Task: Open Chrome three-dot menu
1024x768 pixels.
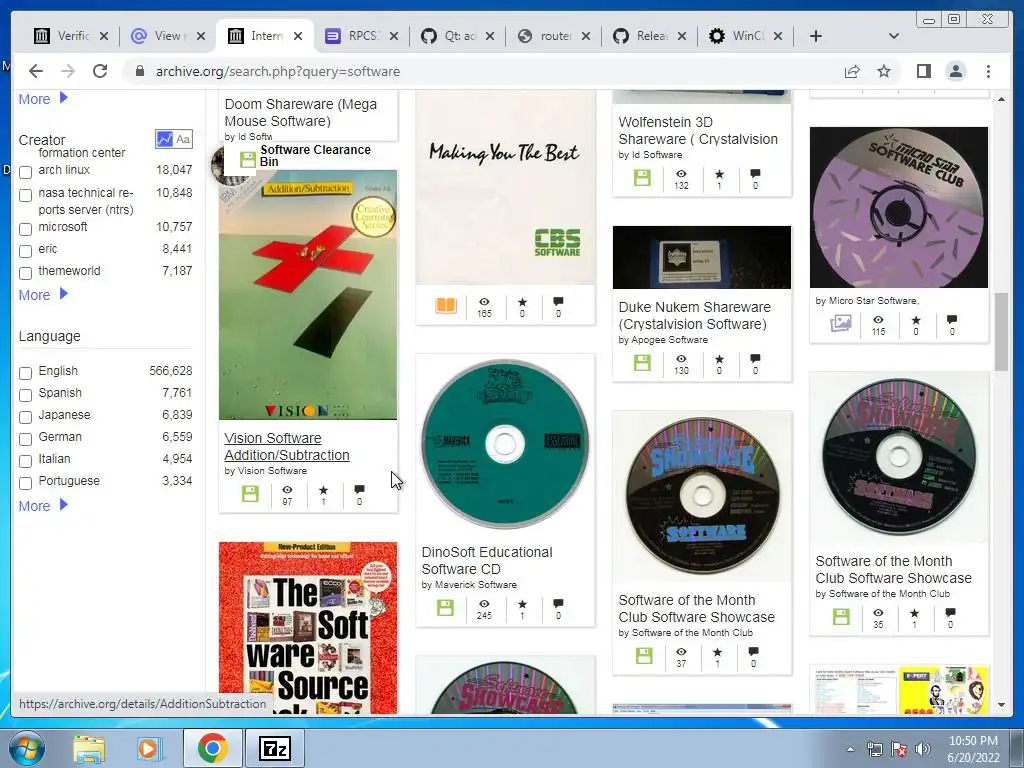Action: [x=988, y=71]
